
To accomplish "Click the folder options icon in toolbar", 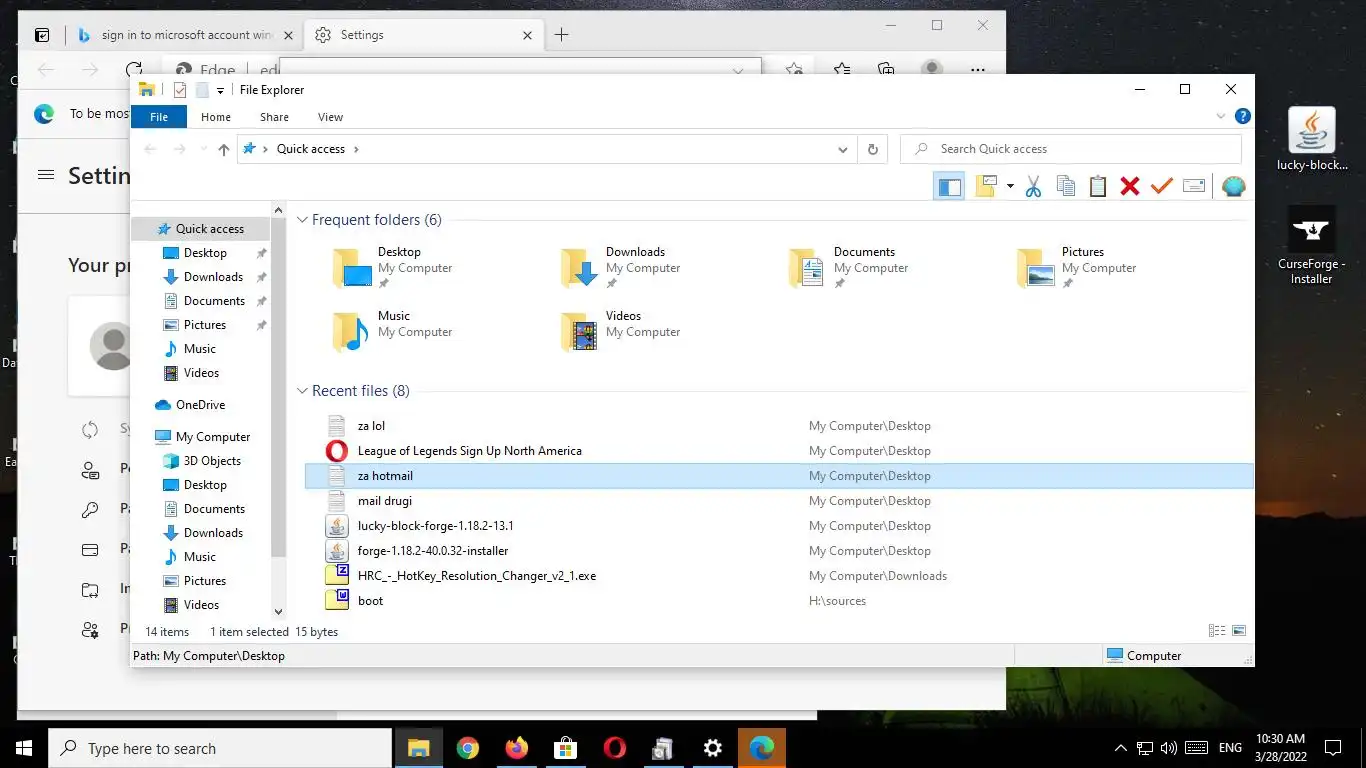I will pos(987,186).
